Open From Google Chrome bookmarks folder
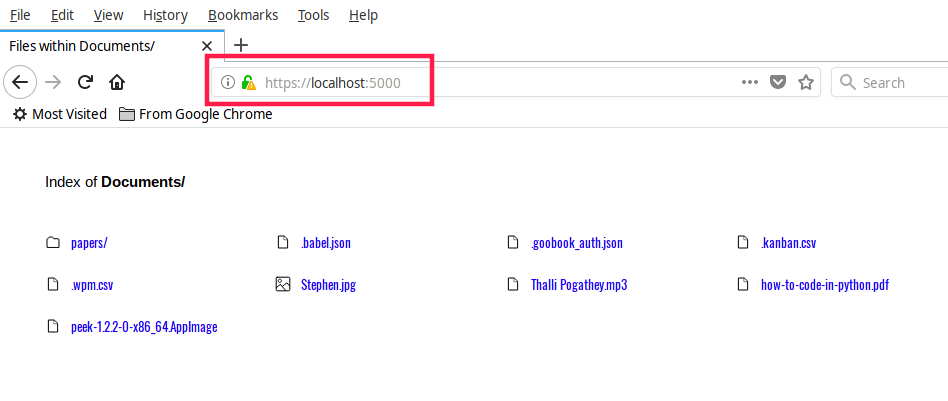The image size is (948, 401). pyautogui.click(x=196, y=114)
